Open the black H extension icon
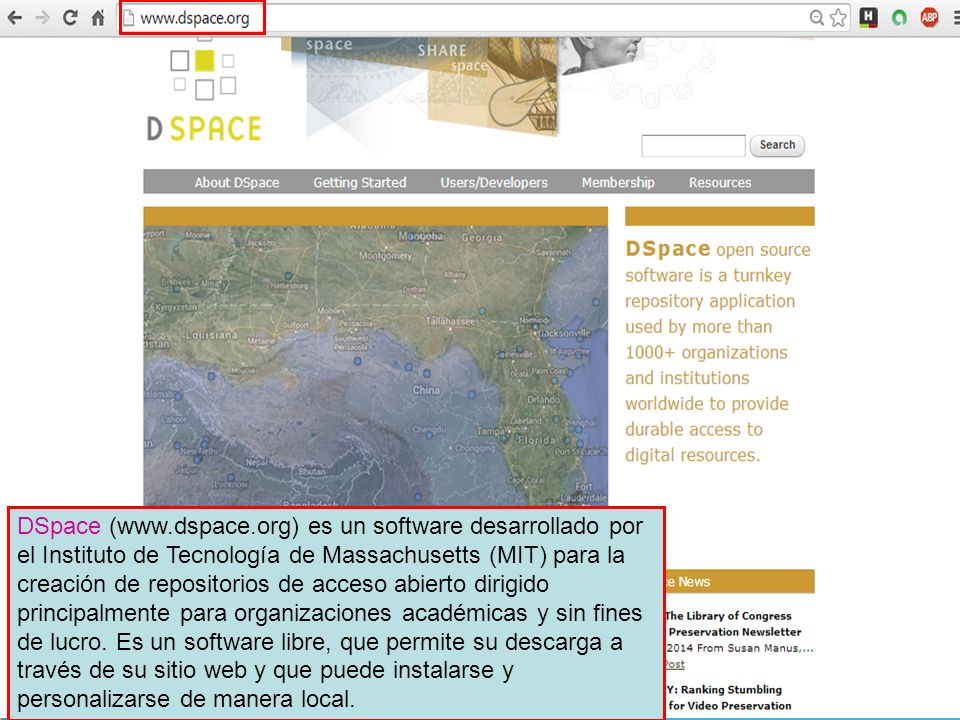Screen dimensions: 960x720 pos(868,18)
